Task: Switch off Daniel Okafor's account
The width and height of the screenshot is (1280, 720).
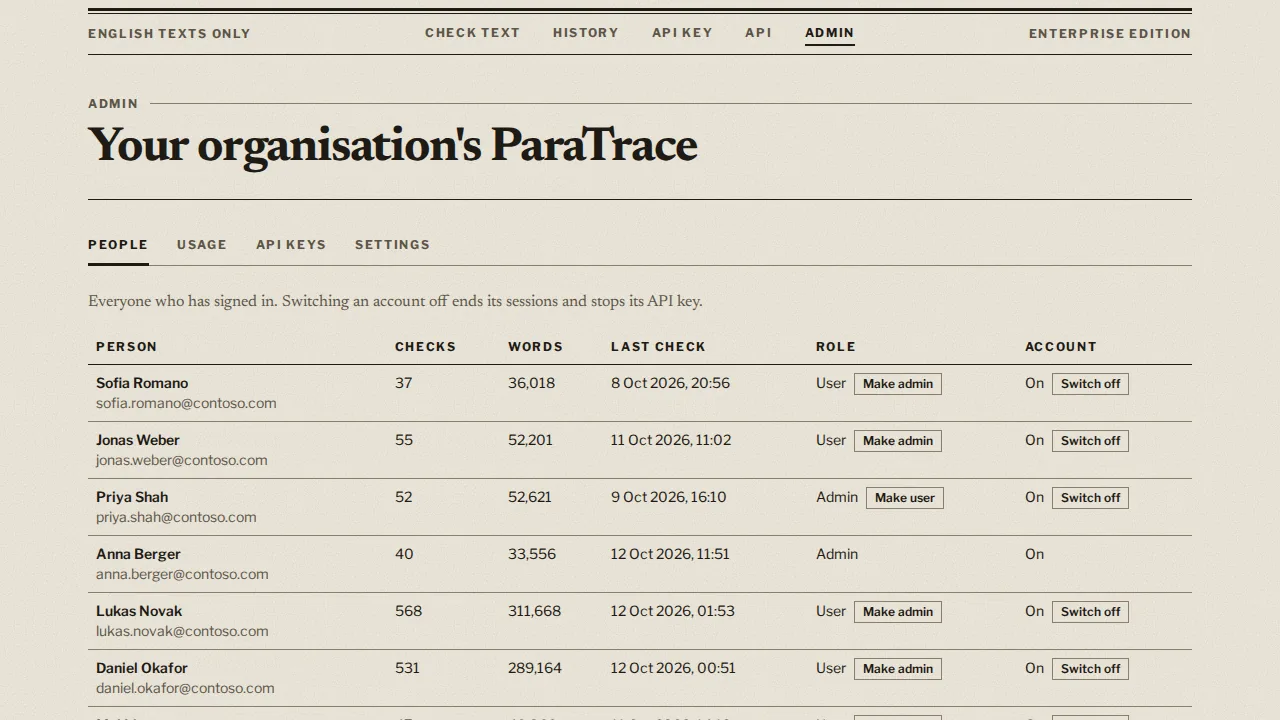Action: [1090, 669]
